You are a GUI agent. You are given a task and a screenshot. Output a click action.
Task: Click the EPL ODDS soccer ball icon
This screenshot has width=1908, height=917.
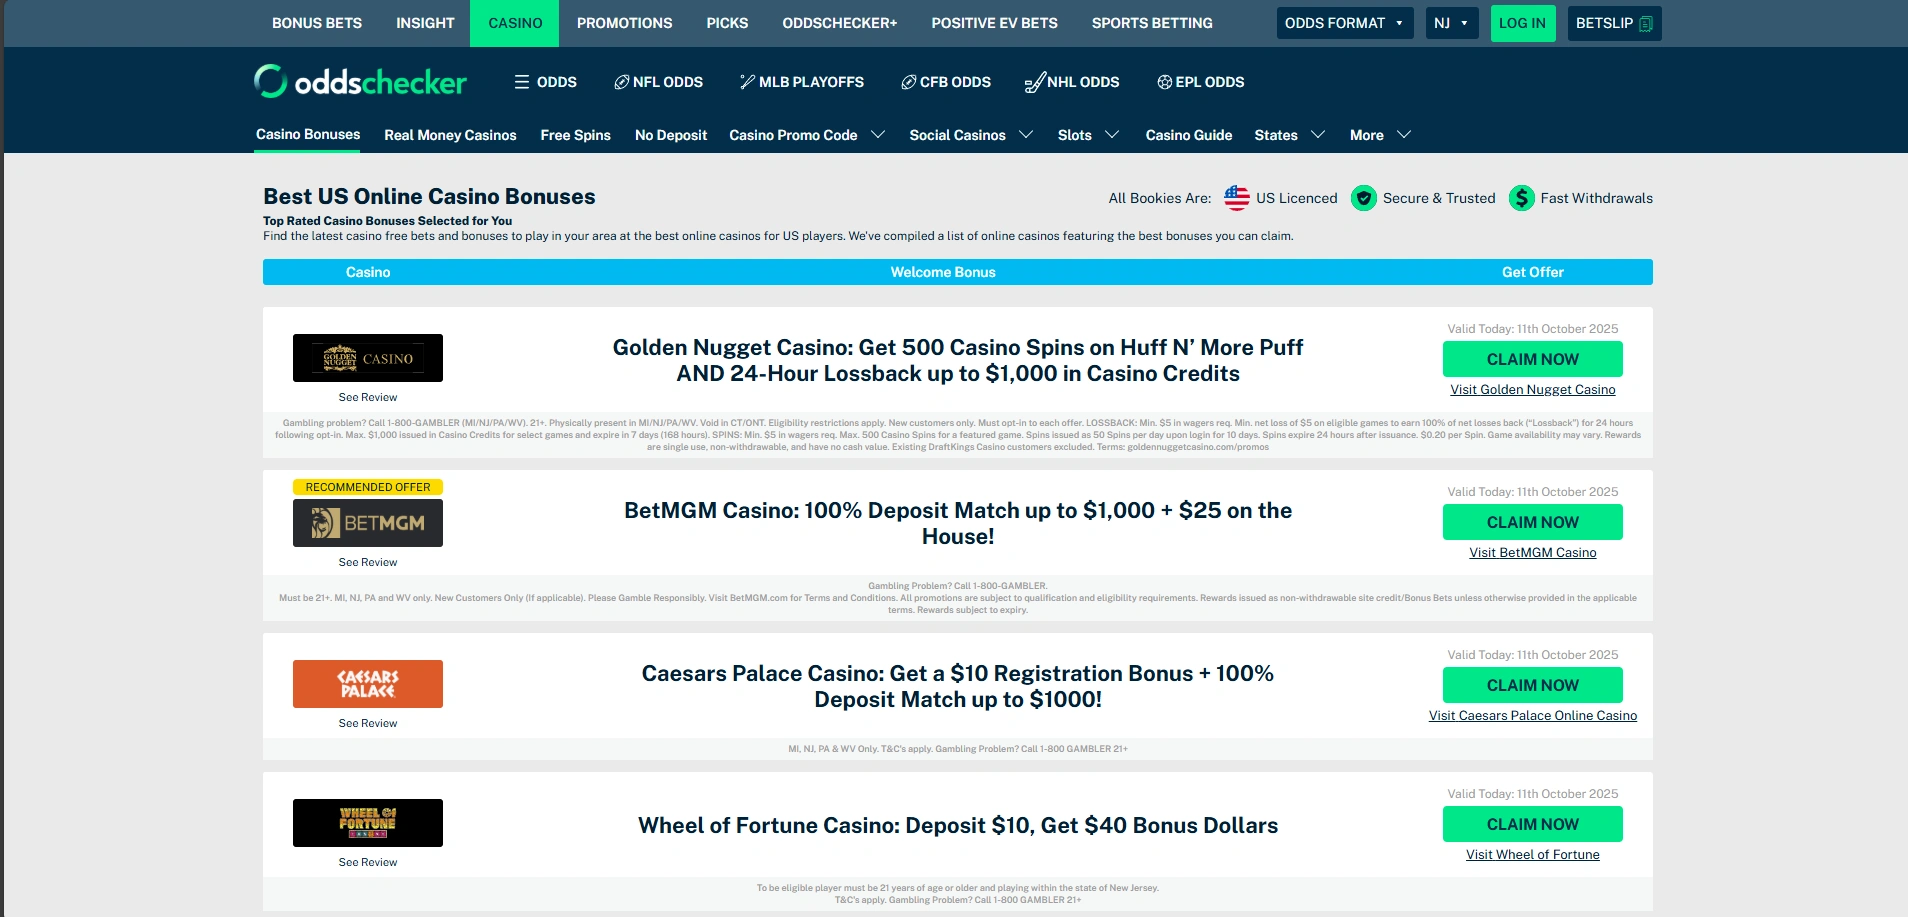(1164, 82)
